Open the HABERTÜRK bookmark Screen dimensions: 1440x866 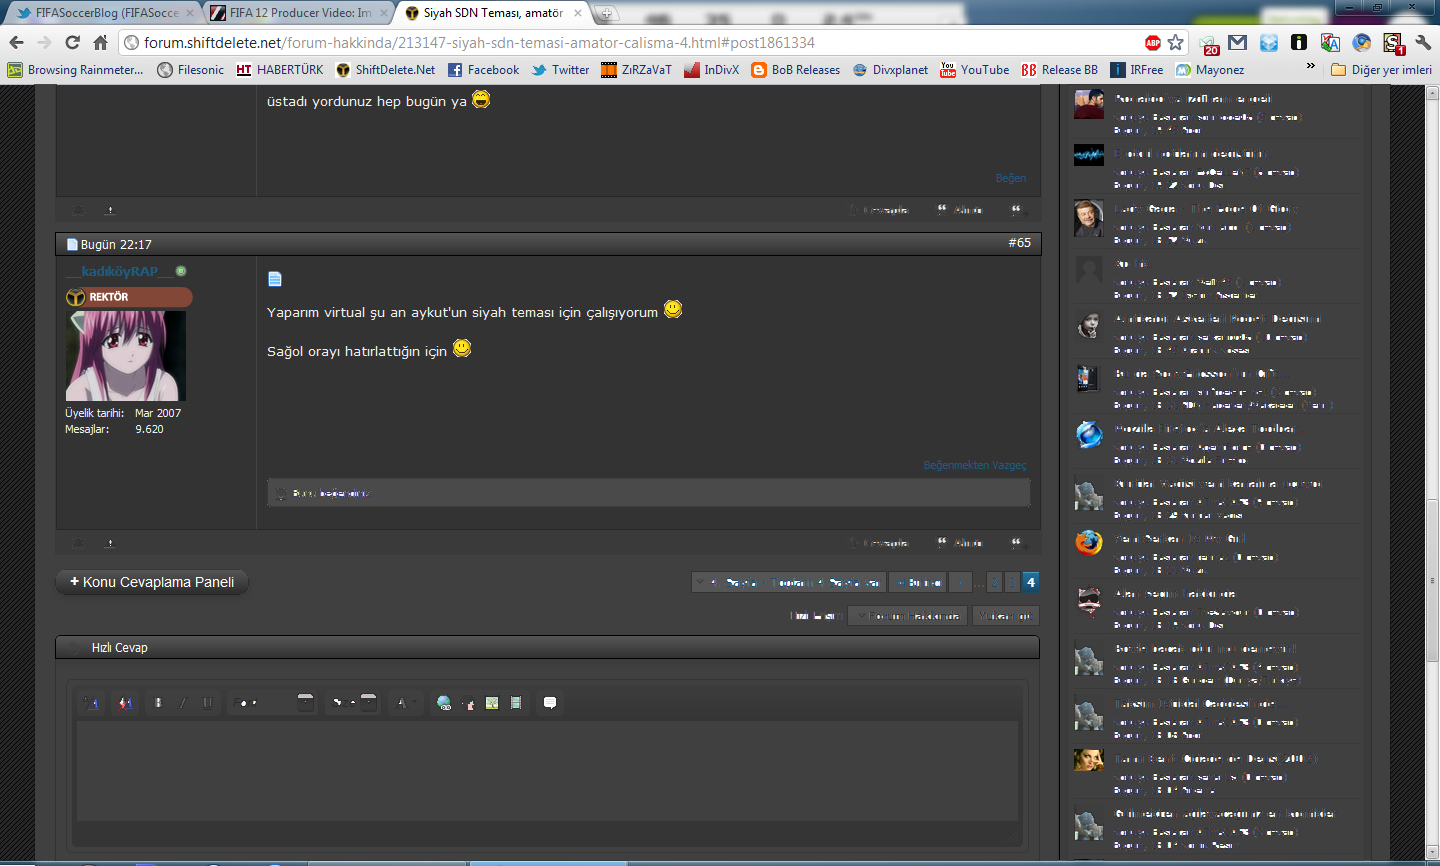(280, 70)
